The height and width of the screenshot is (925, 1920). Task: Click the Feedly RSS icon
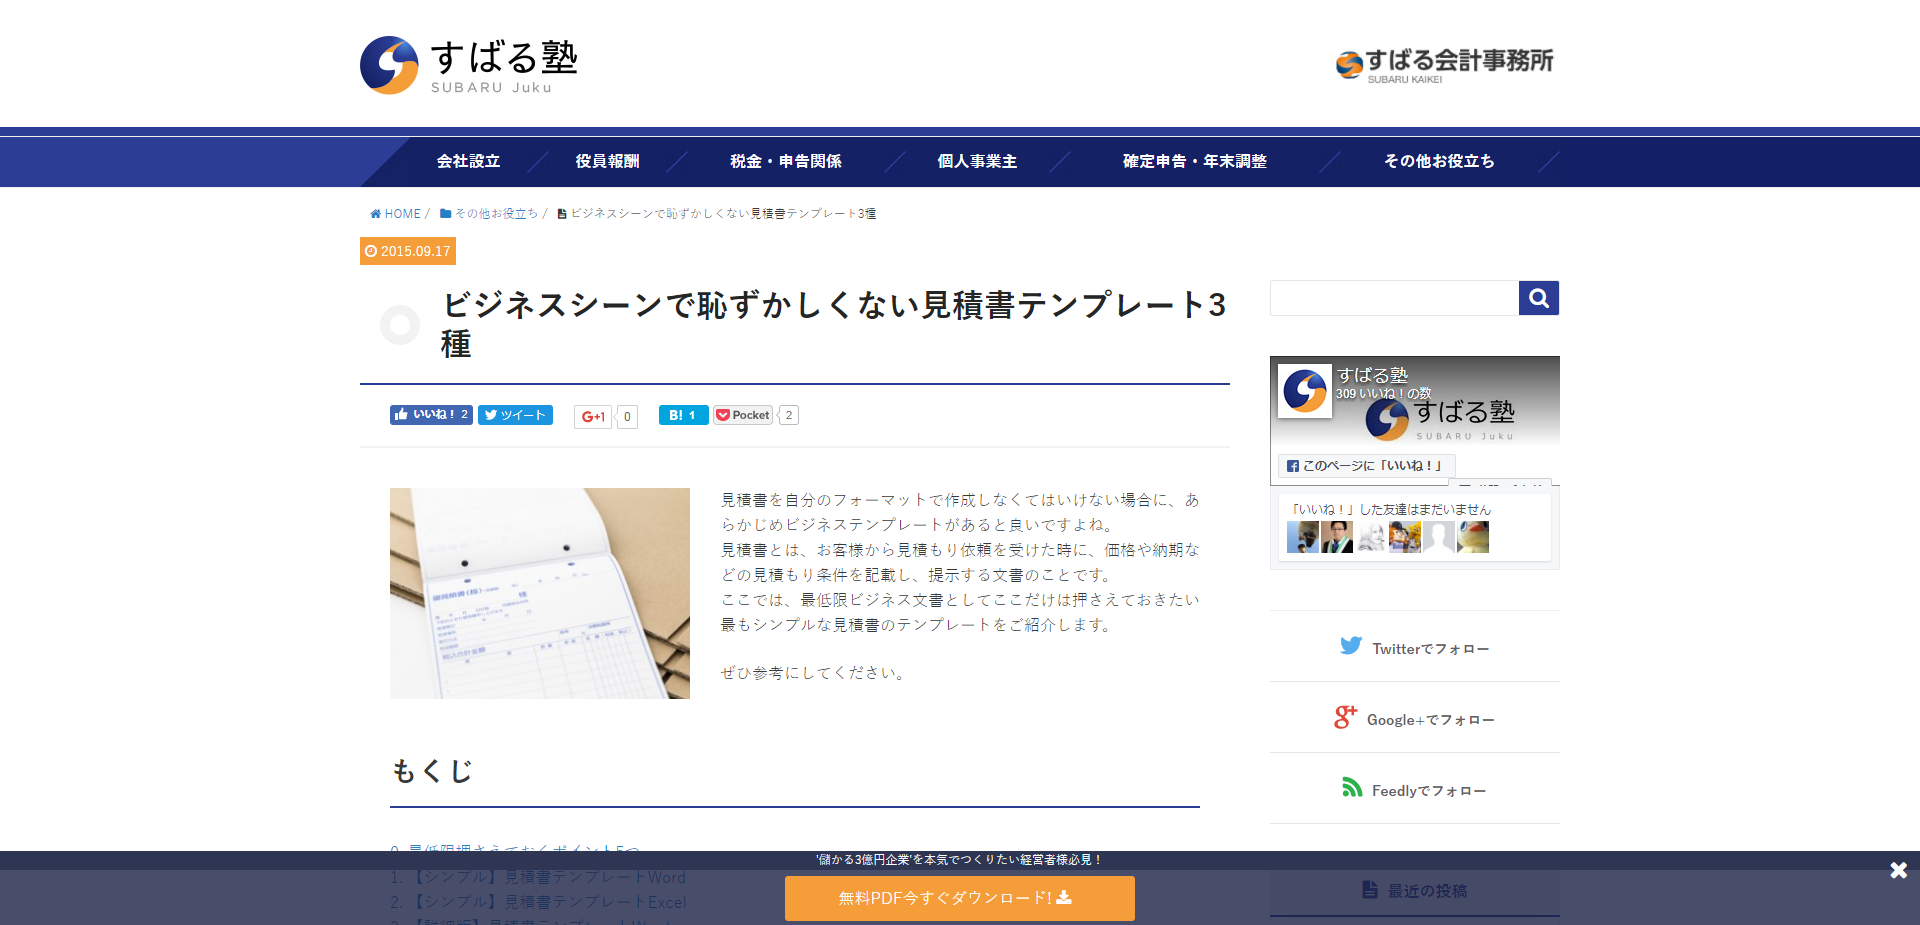pyautogui.click(x=1352, y=788)
